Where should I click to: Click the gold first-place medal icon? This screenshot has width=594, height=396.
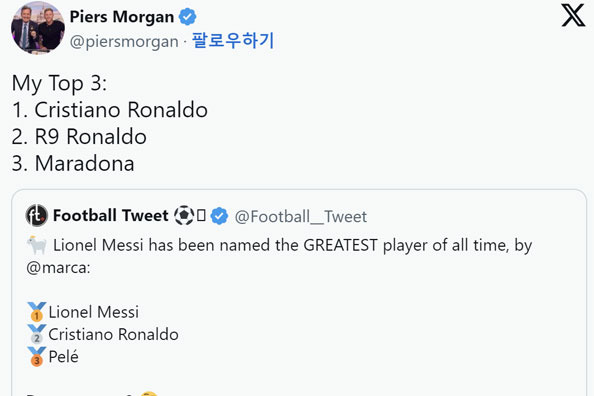click(x=37, y=312)
